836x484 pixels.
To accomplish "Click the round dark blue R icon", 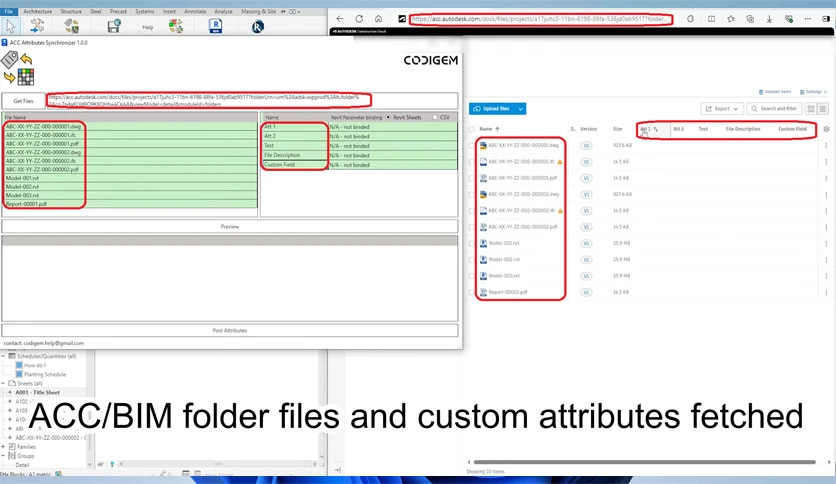I will [x=258, y=26].
